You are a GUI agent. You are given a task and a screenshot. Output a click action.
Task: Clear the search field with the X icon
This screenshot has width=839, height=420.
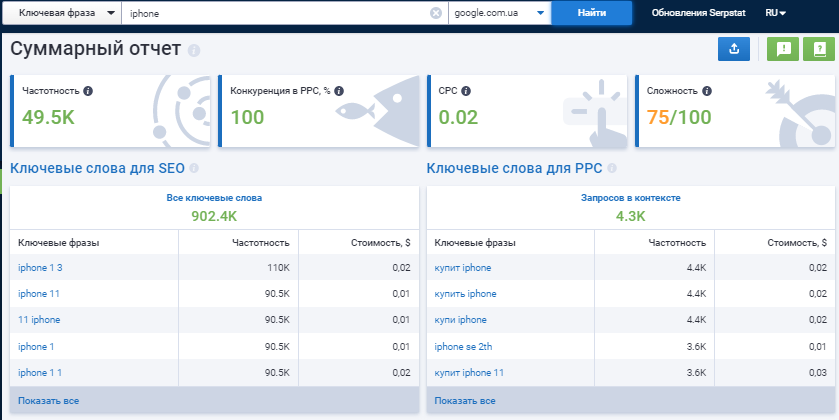tap(435, 13)
